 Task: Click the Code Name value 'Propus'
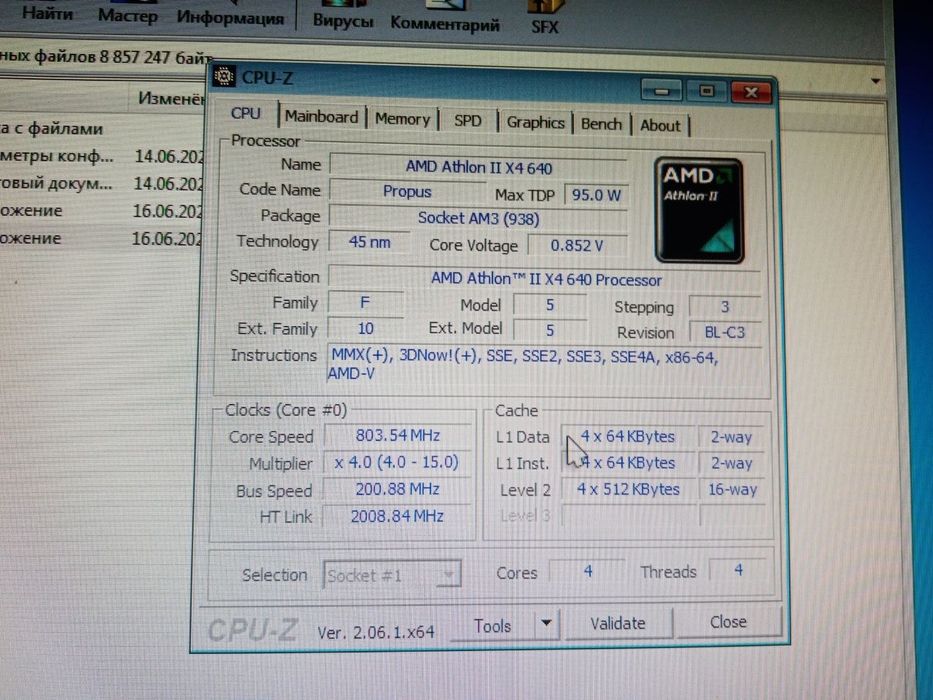tap(407, 192)
